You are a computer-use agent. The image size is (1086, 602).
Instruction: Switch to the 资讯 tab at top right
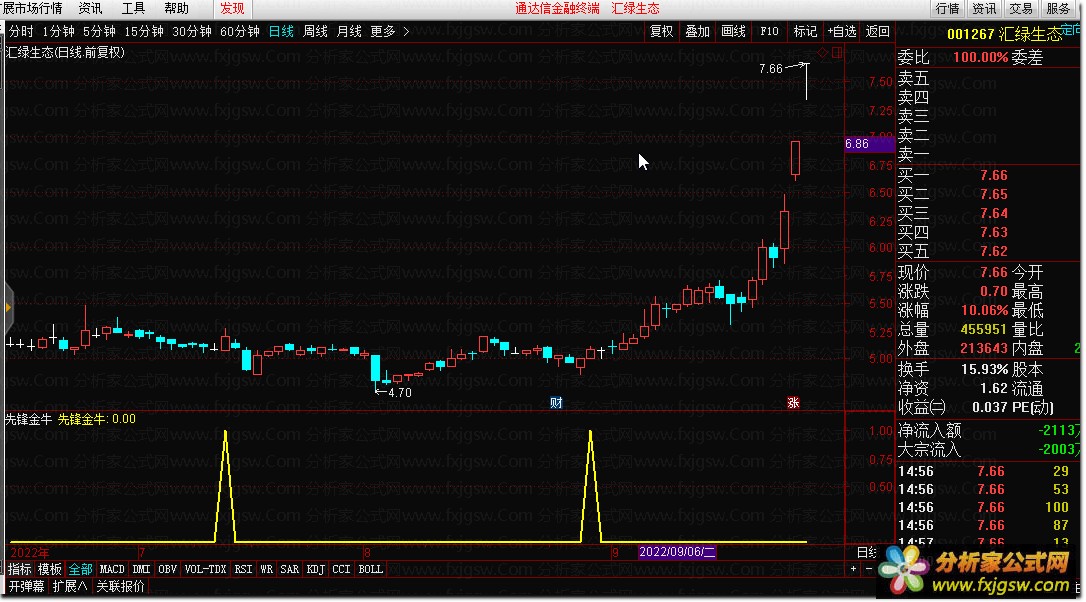pos(983,8)
